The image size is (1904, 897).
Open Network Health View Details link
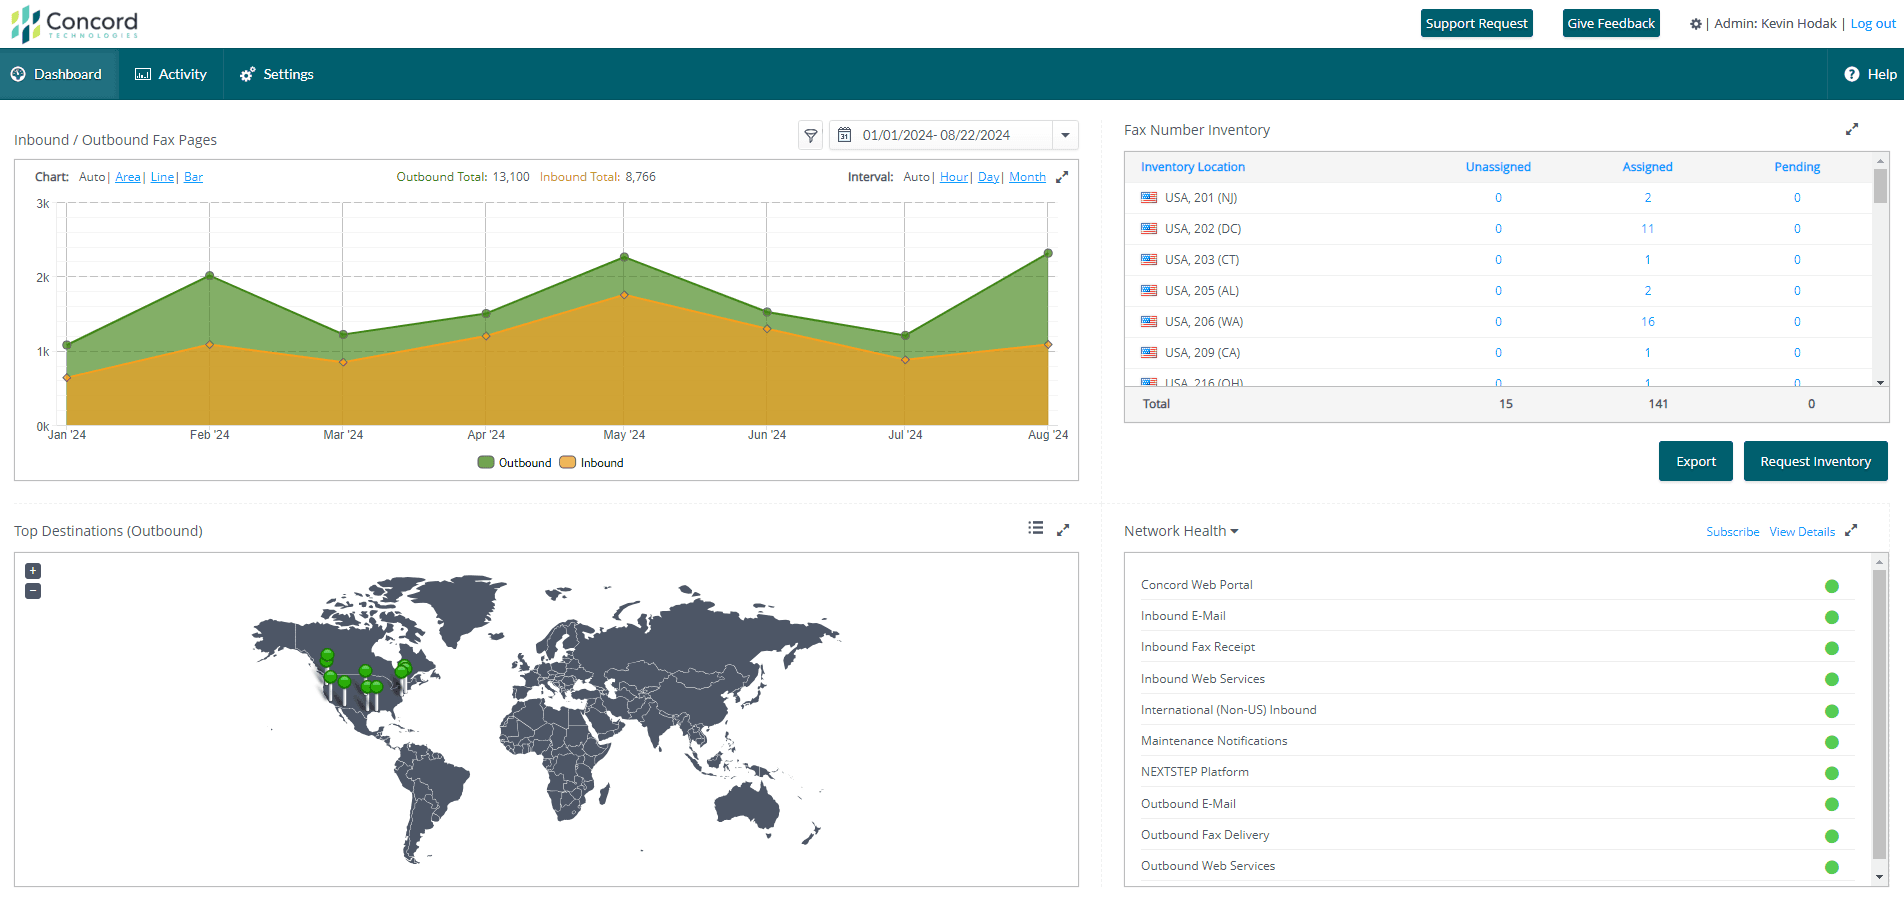coord(1802,532)
